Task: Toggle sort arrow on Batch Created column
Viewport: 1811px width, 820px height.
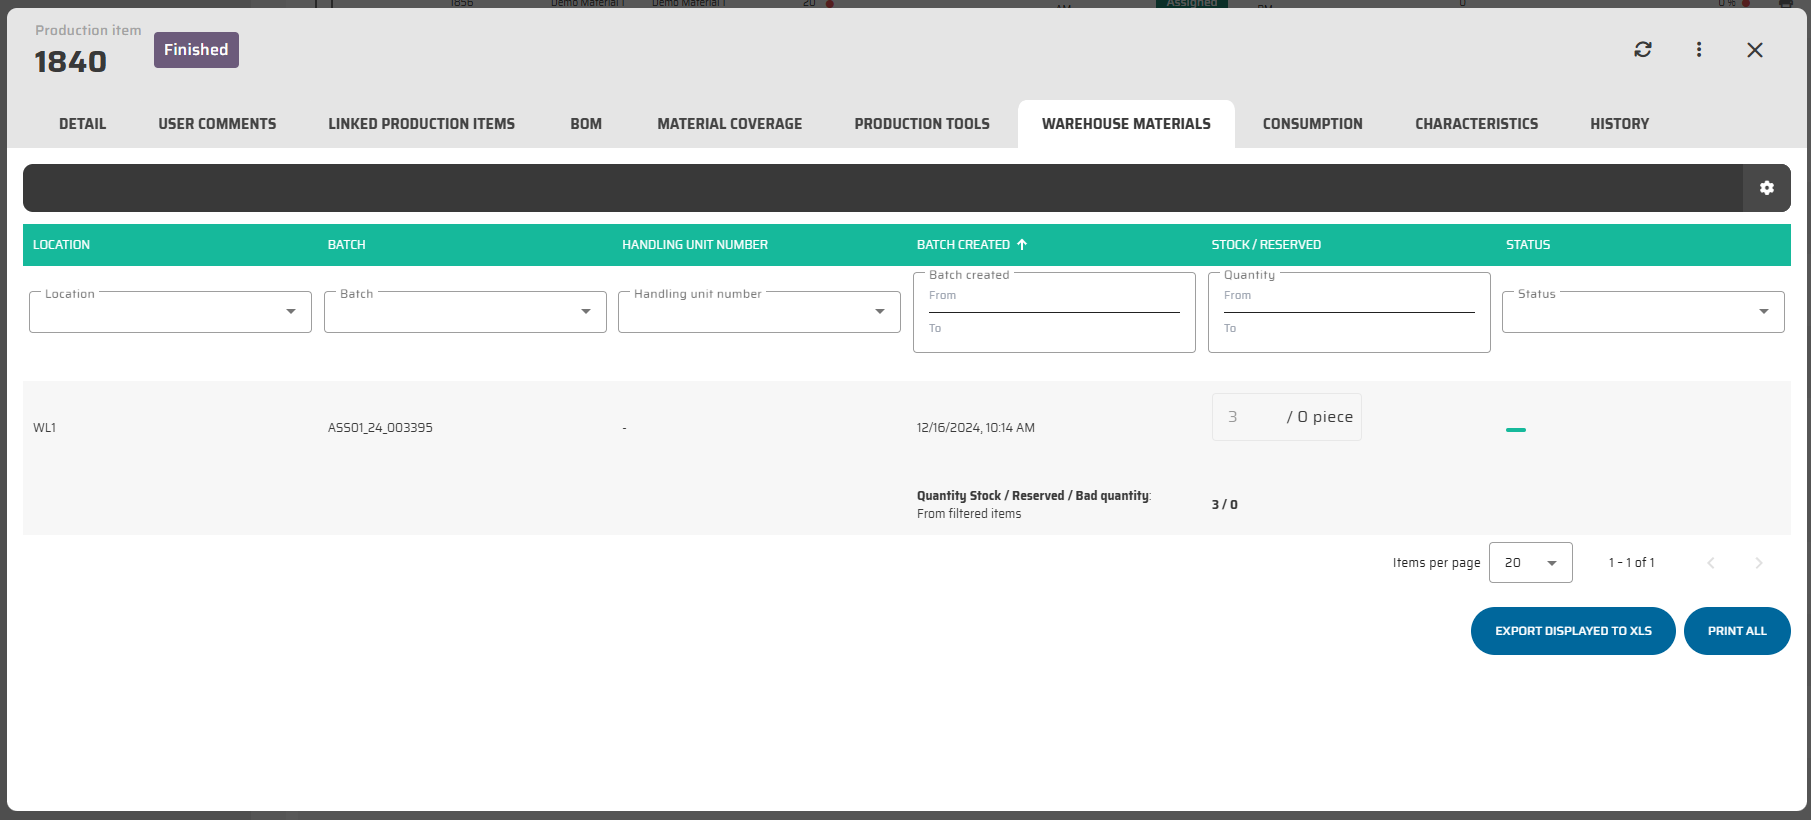Action: point(1022,245)
